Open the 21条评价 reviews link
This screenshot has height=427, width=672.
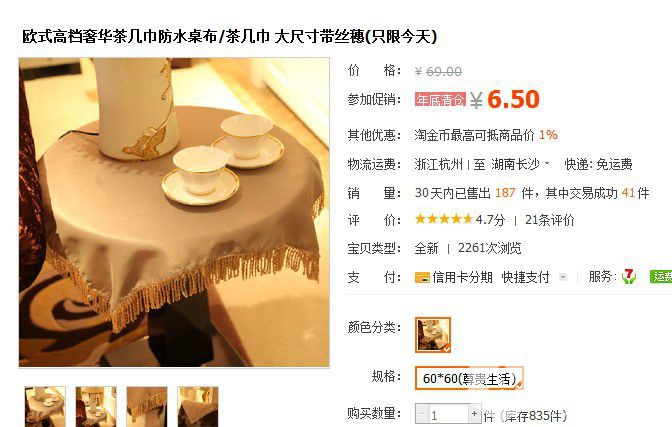[x=549, y=220]
